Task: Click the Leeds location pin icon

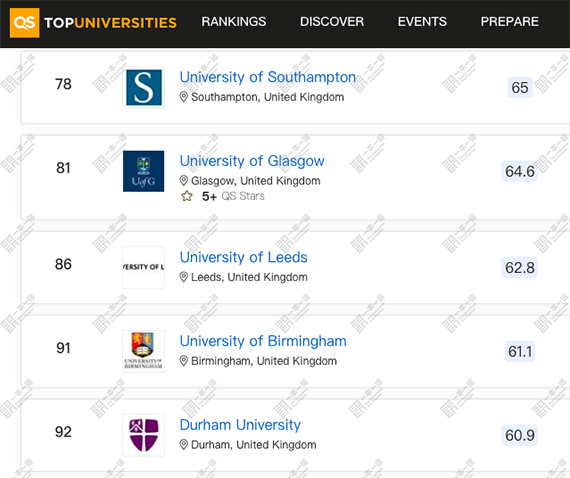Action: point(184,277)
